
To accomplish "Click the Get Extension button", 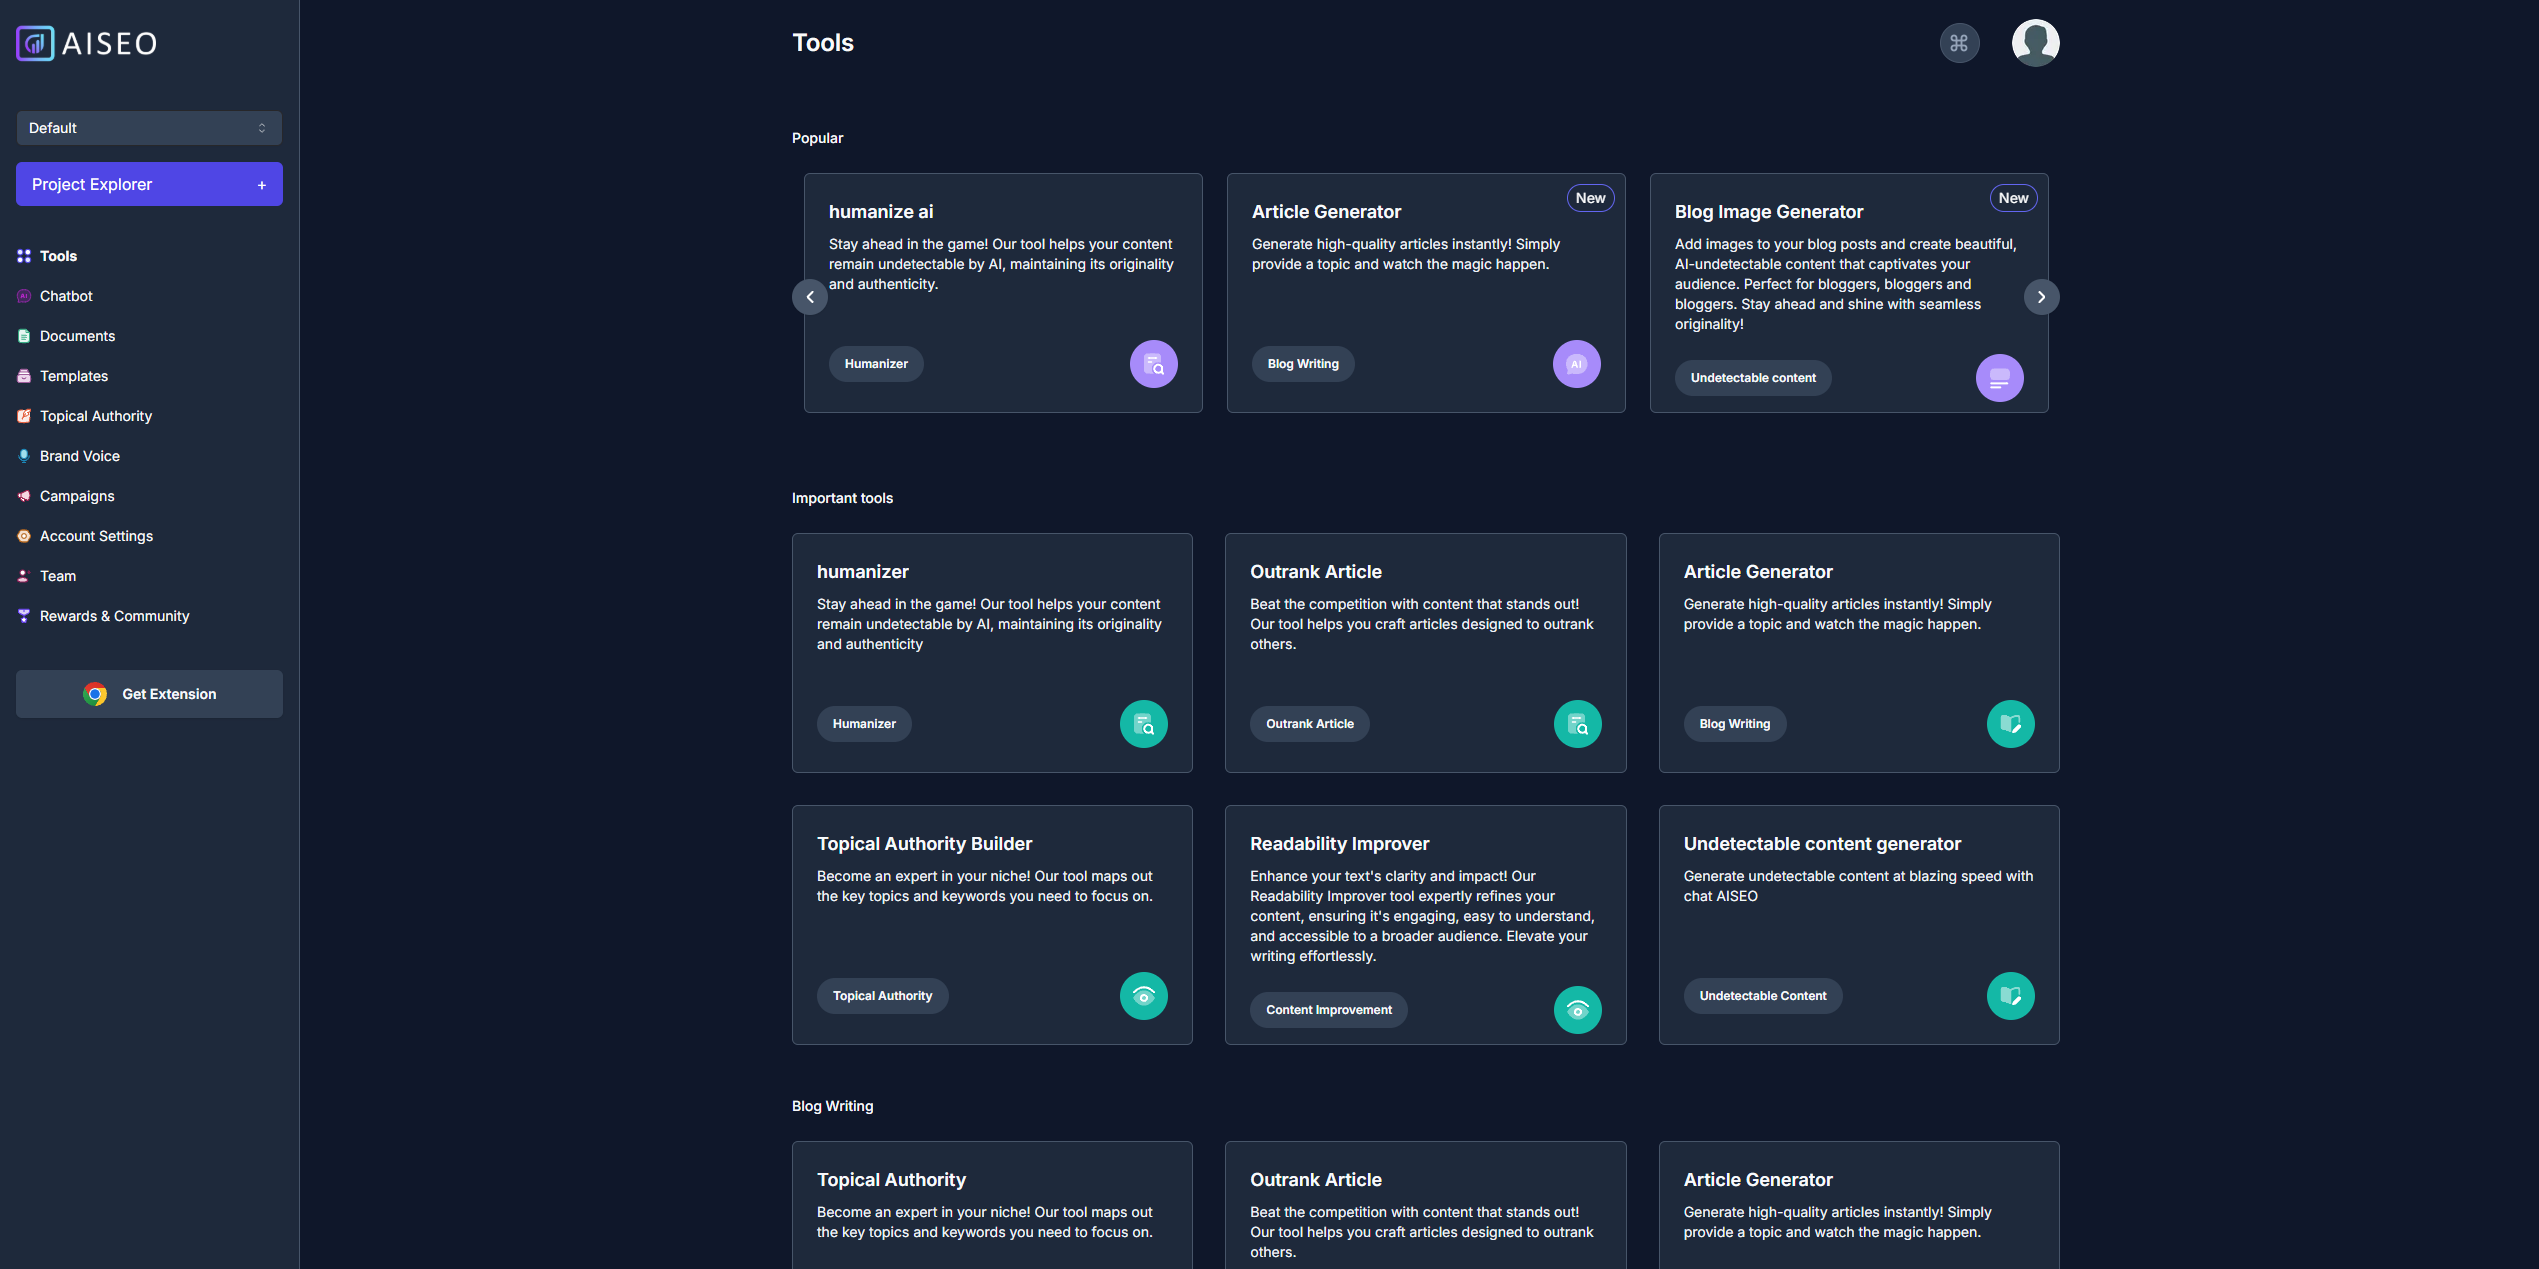I will [x=149, y=694].
